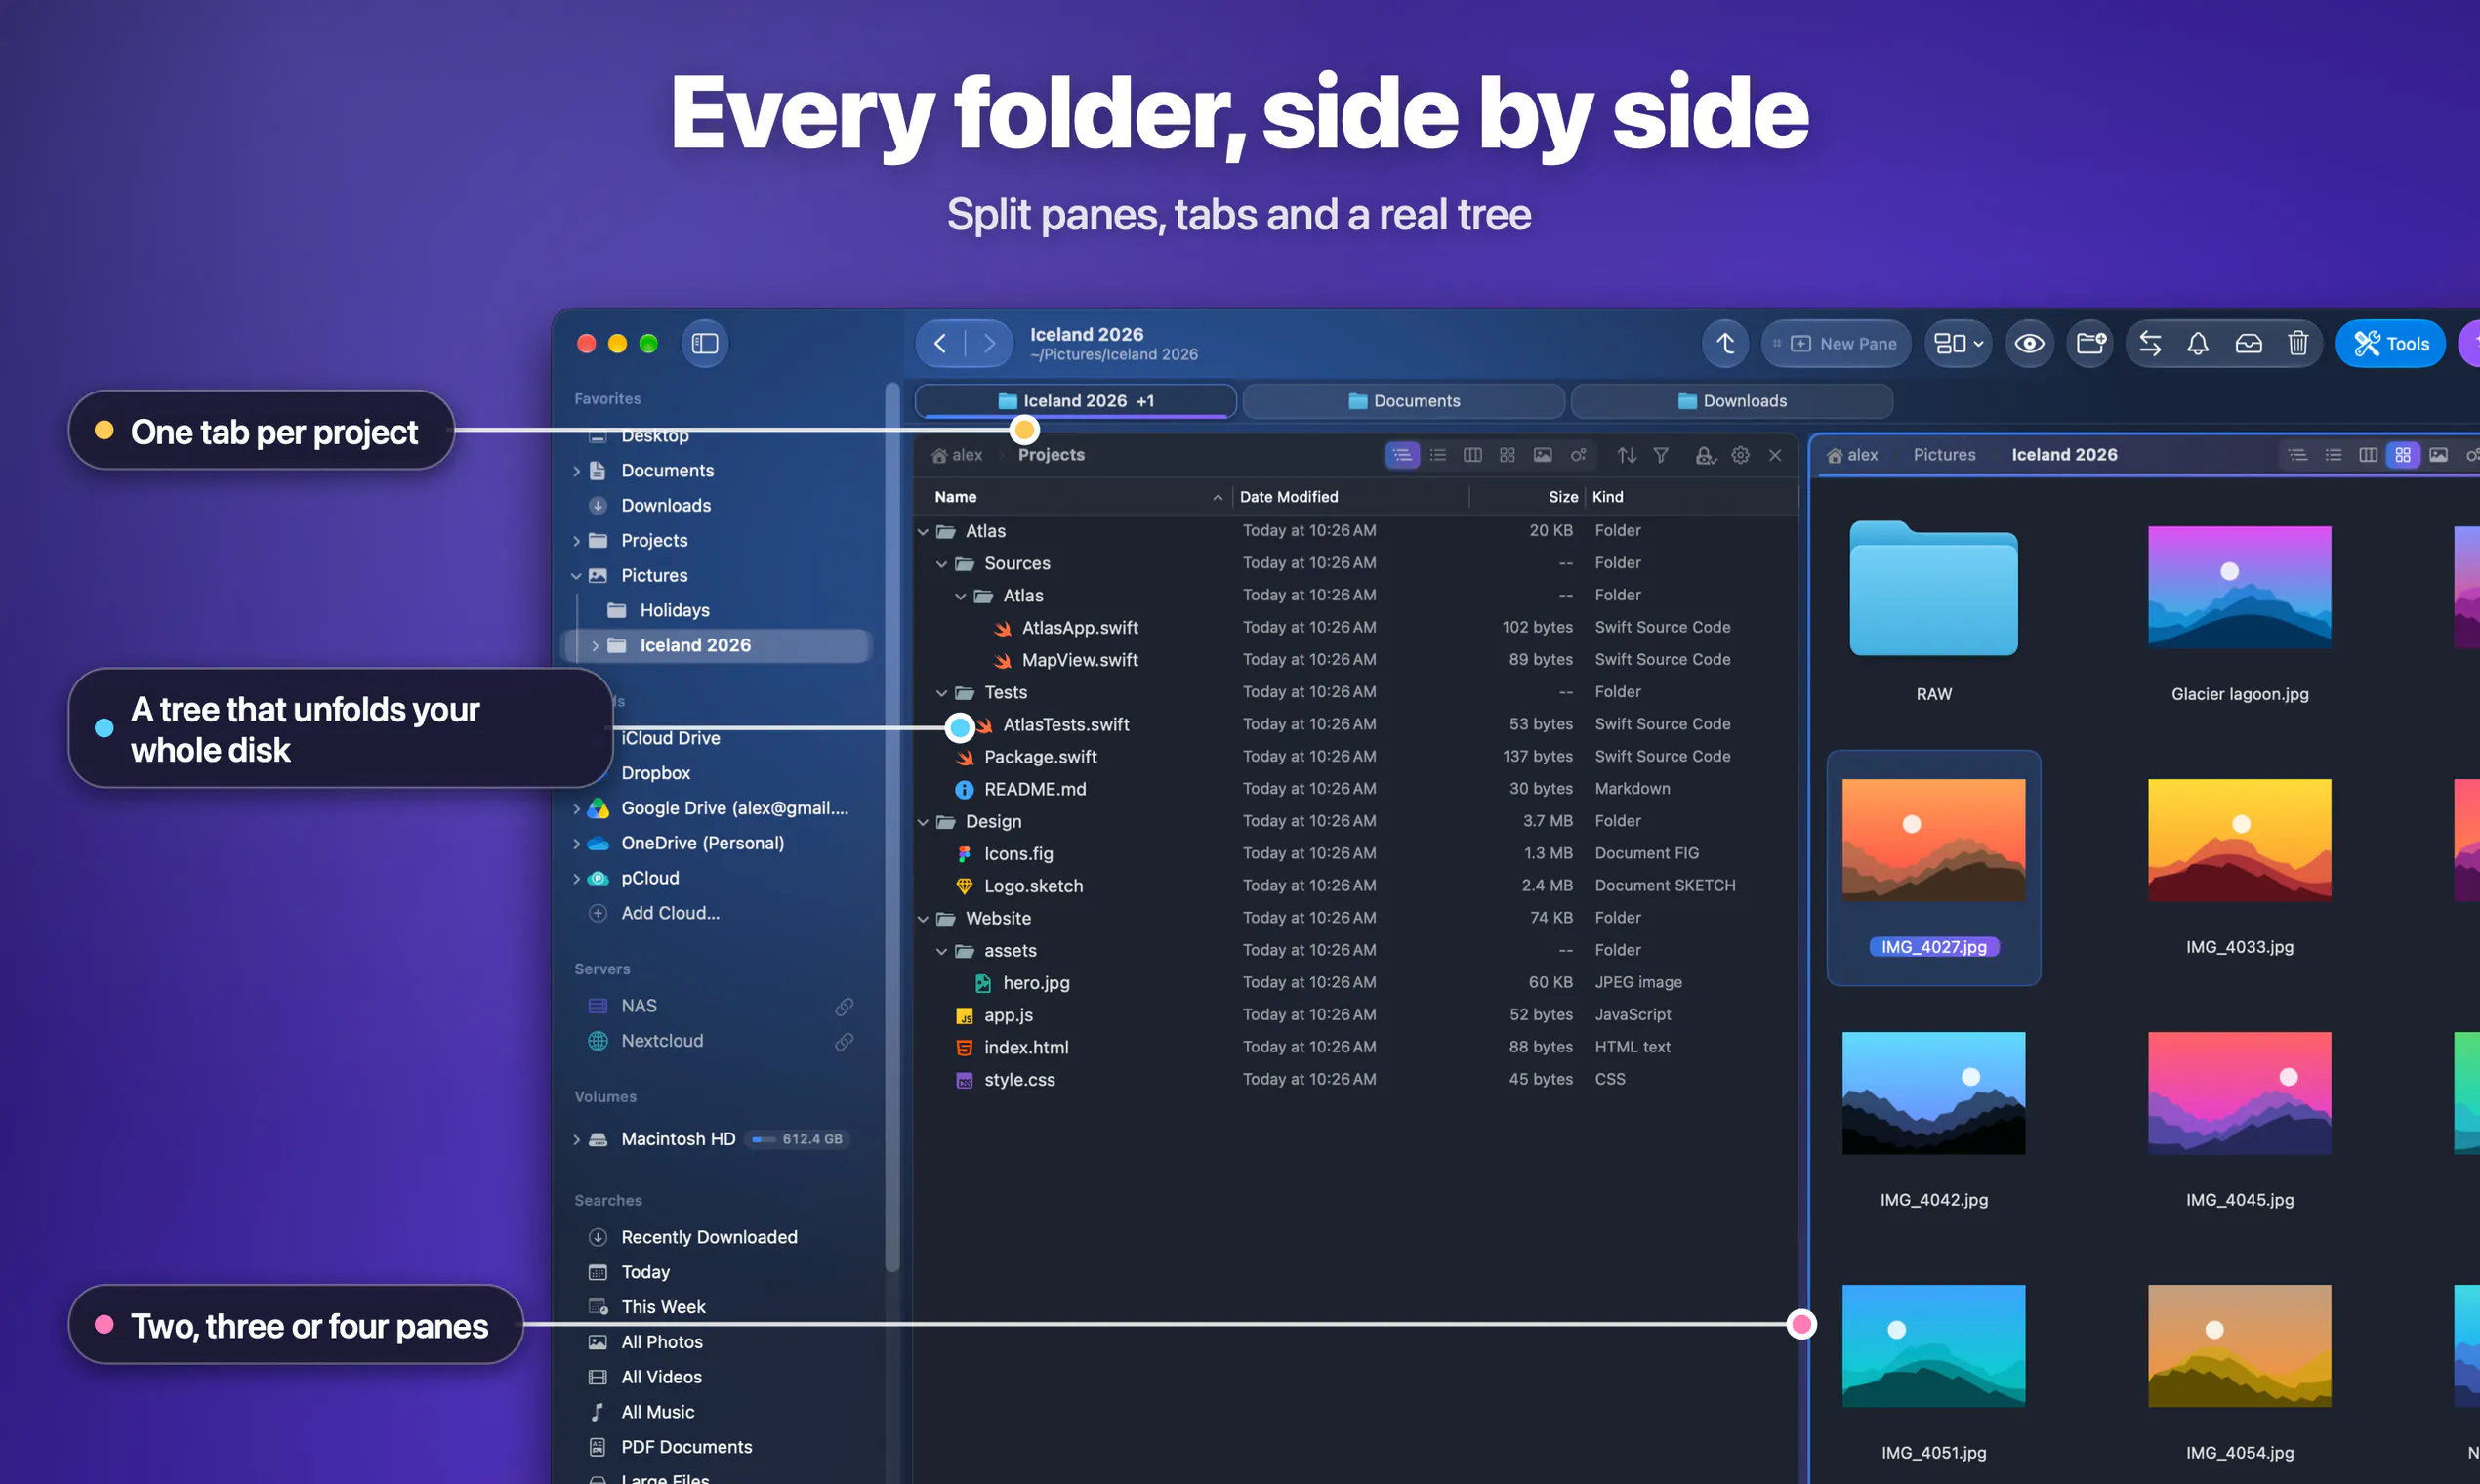The height and width of the screenshot is (1484, 2480).
Task: Expand Macintosh HD in the sidebar
Action: click(x=576, y=1140)
